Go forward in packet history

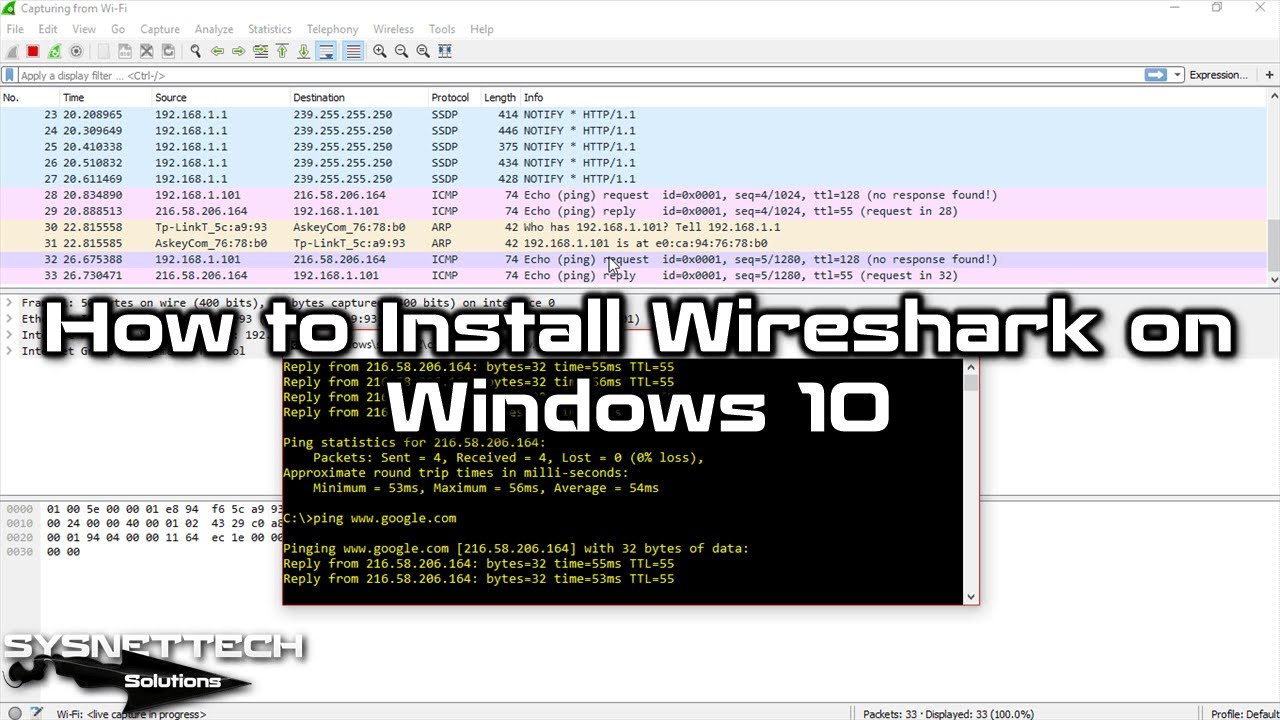pos(239,51)
